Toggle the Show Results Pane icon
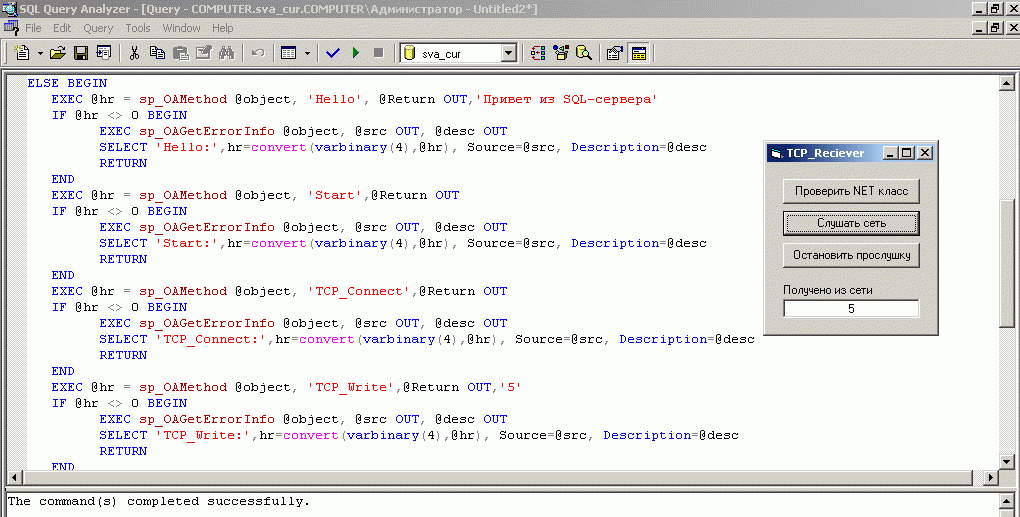This screenshot has width=1020, height=517. pos(639,53)
